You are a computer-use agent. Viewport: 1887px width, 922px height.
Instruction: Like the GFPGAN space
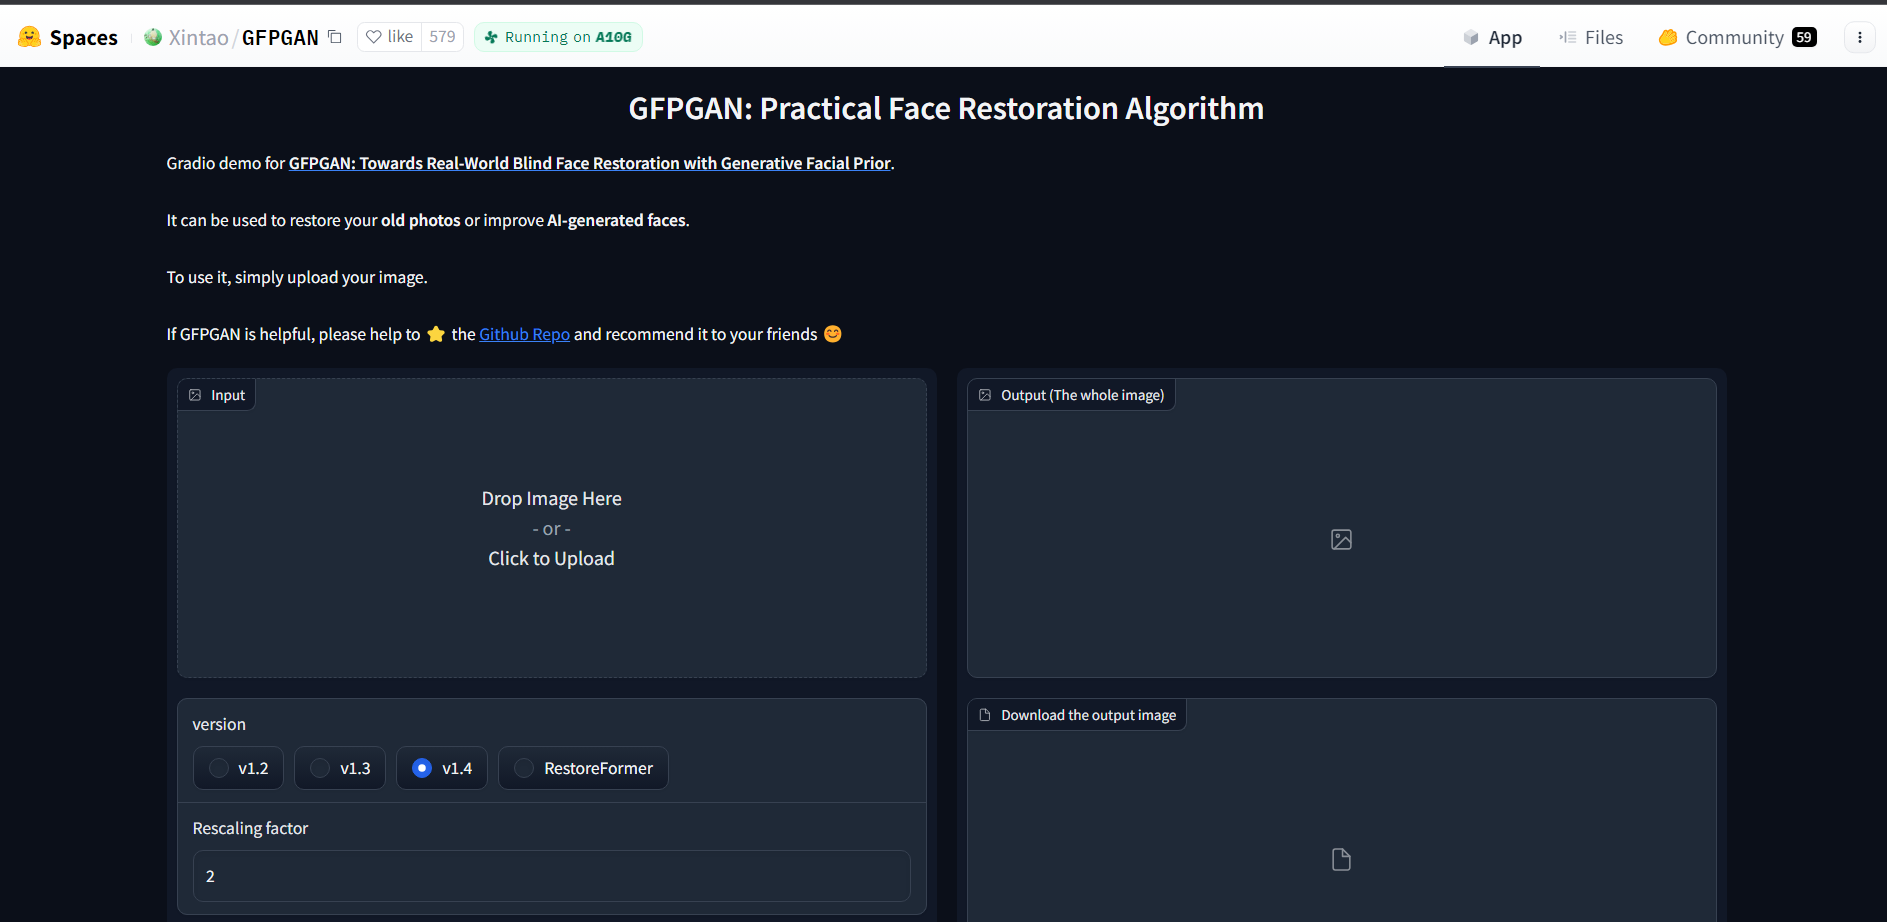click(x=390, y=37)
